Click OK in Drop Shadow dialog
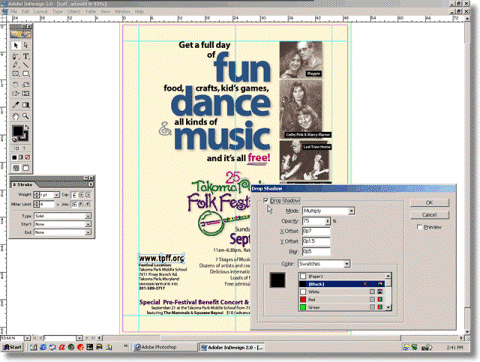 [429, 202]
